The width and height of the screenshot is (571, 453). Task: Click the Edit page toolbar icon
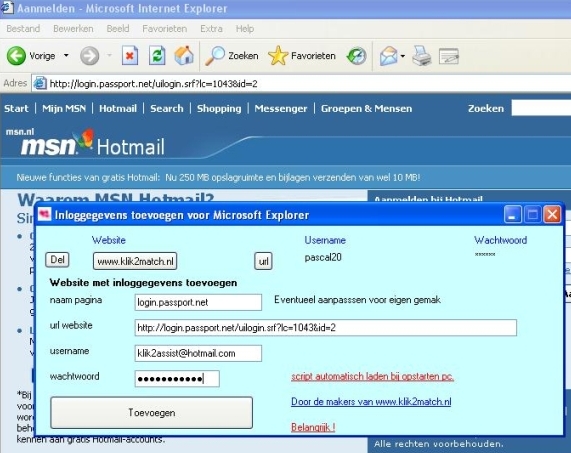[x=449, y=56]
